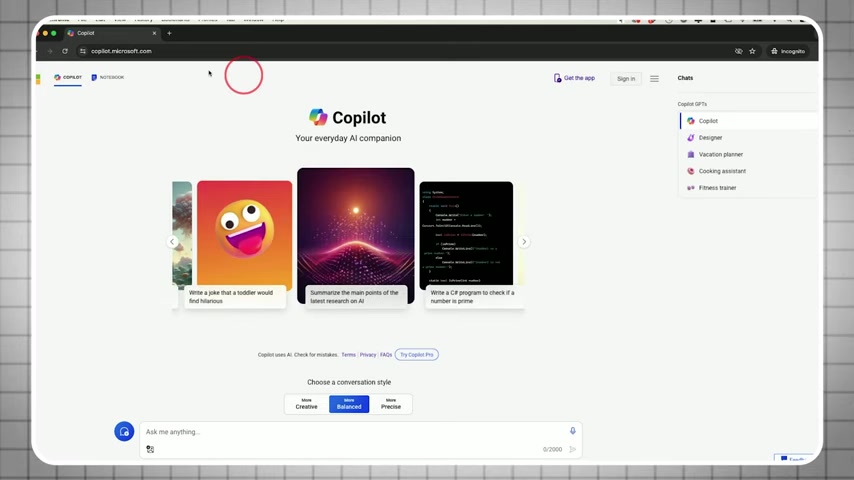854x480 pixels.
Task: Close the Copilot browser tab
Action: [x=154, y=33]
